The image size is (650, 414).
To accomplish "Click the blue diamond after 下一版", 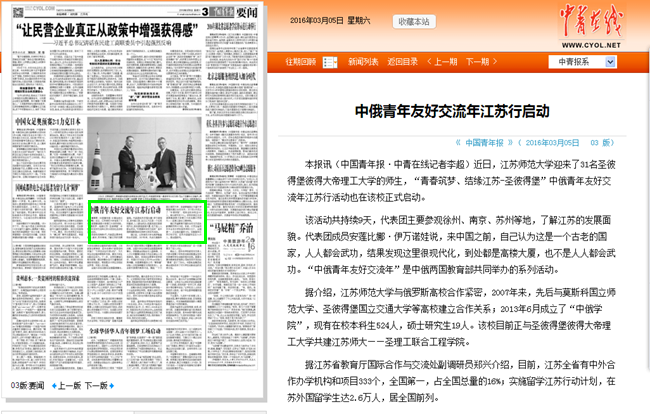I will pos(111,385).
